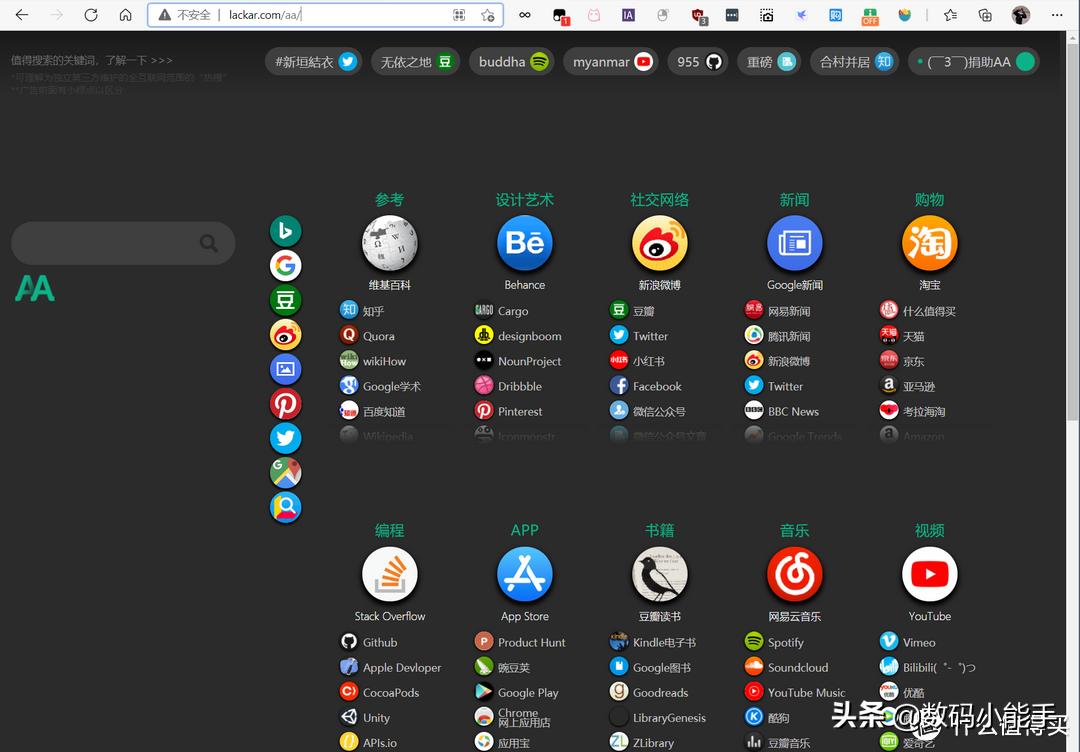Click the 值得搜索的关键词 hint text
This screenshot has height=752, width=1080.
pos(92,61)
